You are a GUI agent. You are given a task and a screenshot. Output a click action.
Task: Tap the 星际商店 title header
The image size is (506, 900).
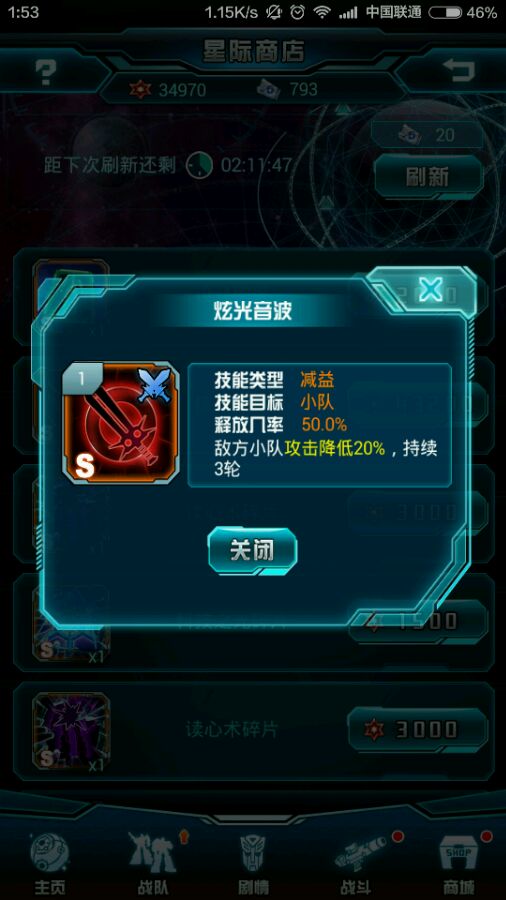[x=253, y=52]
